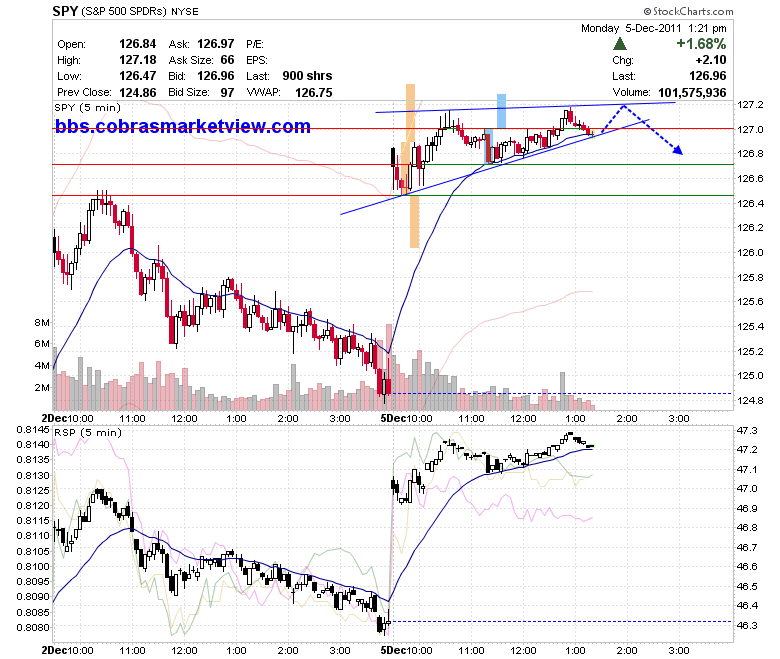Click the 5Dec10:00 label under RSP chart

406,651
